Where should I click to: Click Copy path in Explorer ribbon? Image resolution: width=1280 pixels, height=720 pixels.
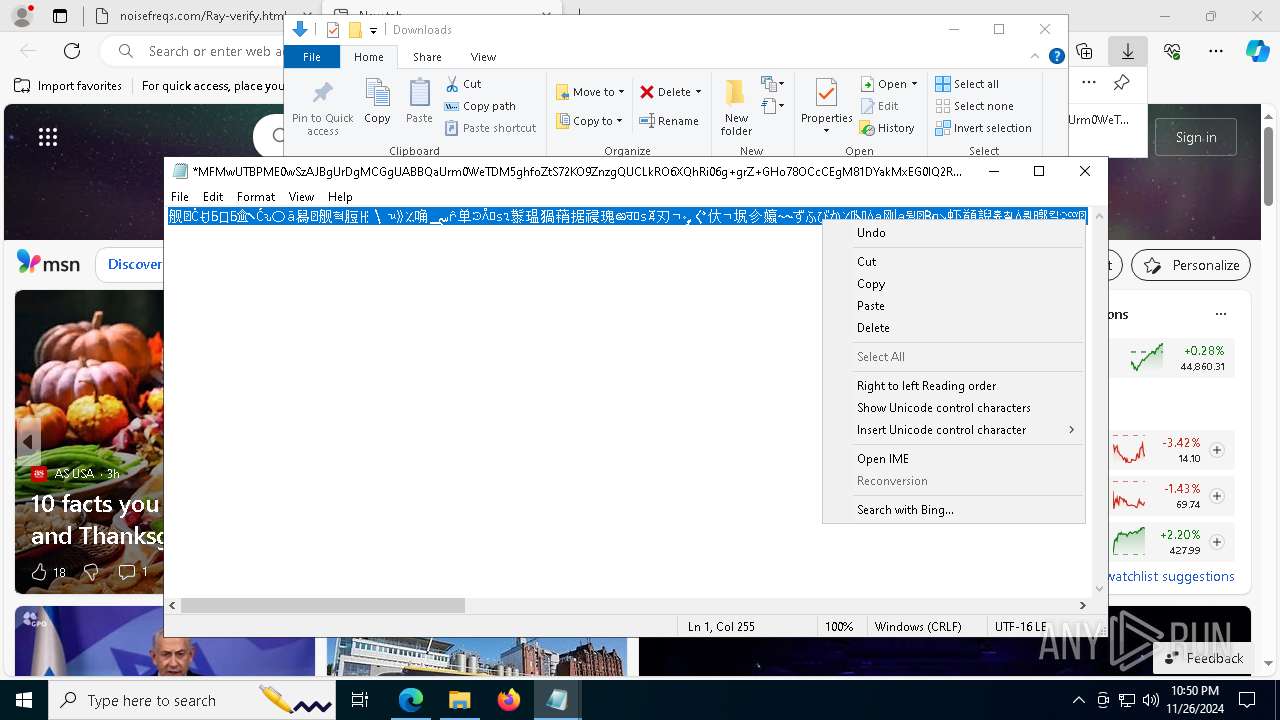click(x=480, y=106)
